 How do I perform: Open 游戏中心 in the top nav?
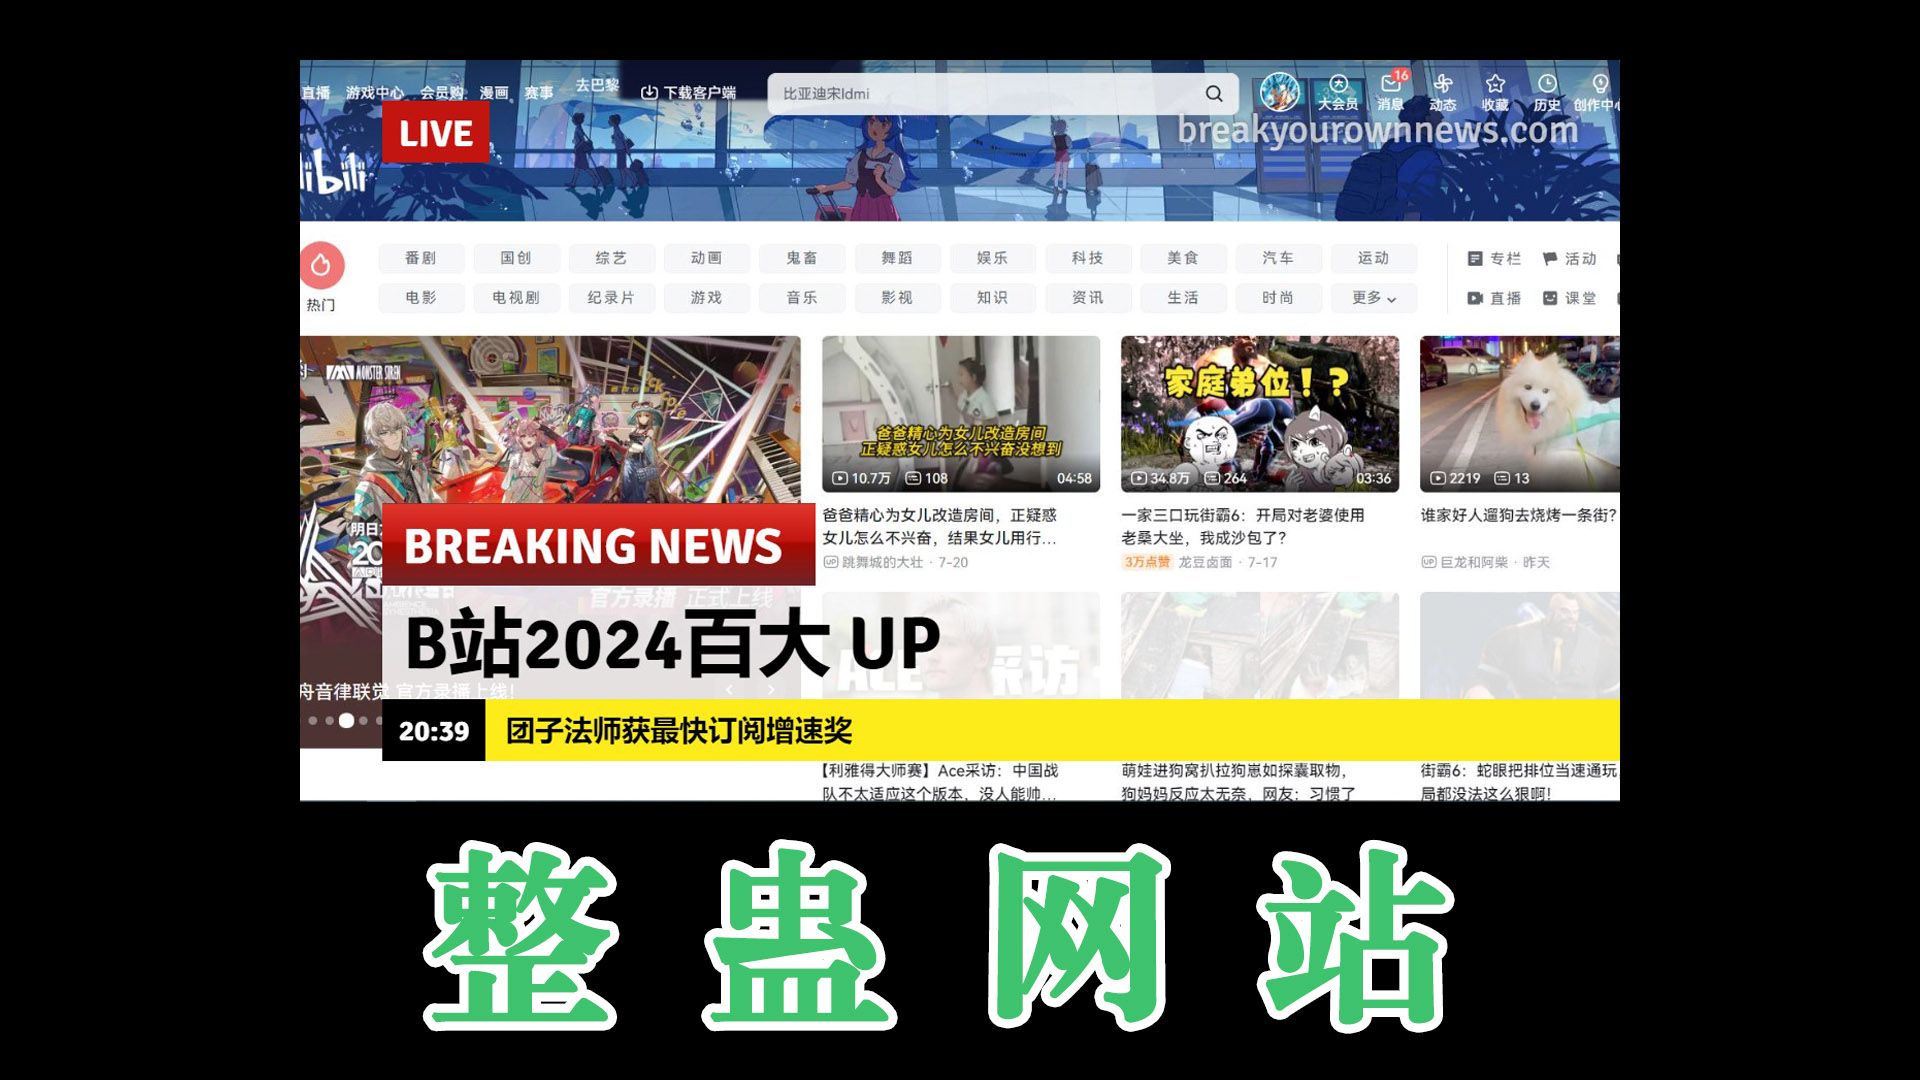point(375,93)
